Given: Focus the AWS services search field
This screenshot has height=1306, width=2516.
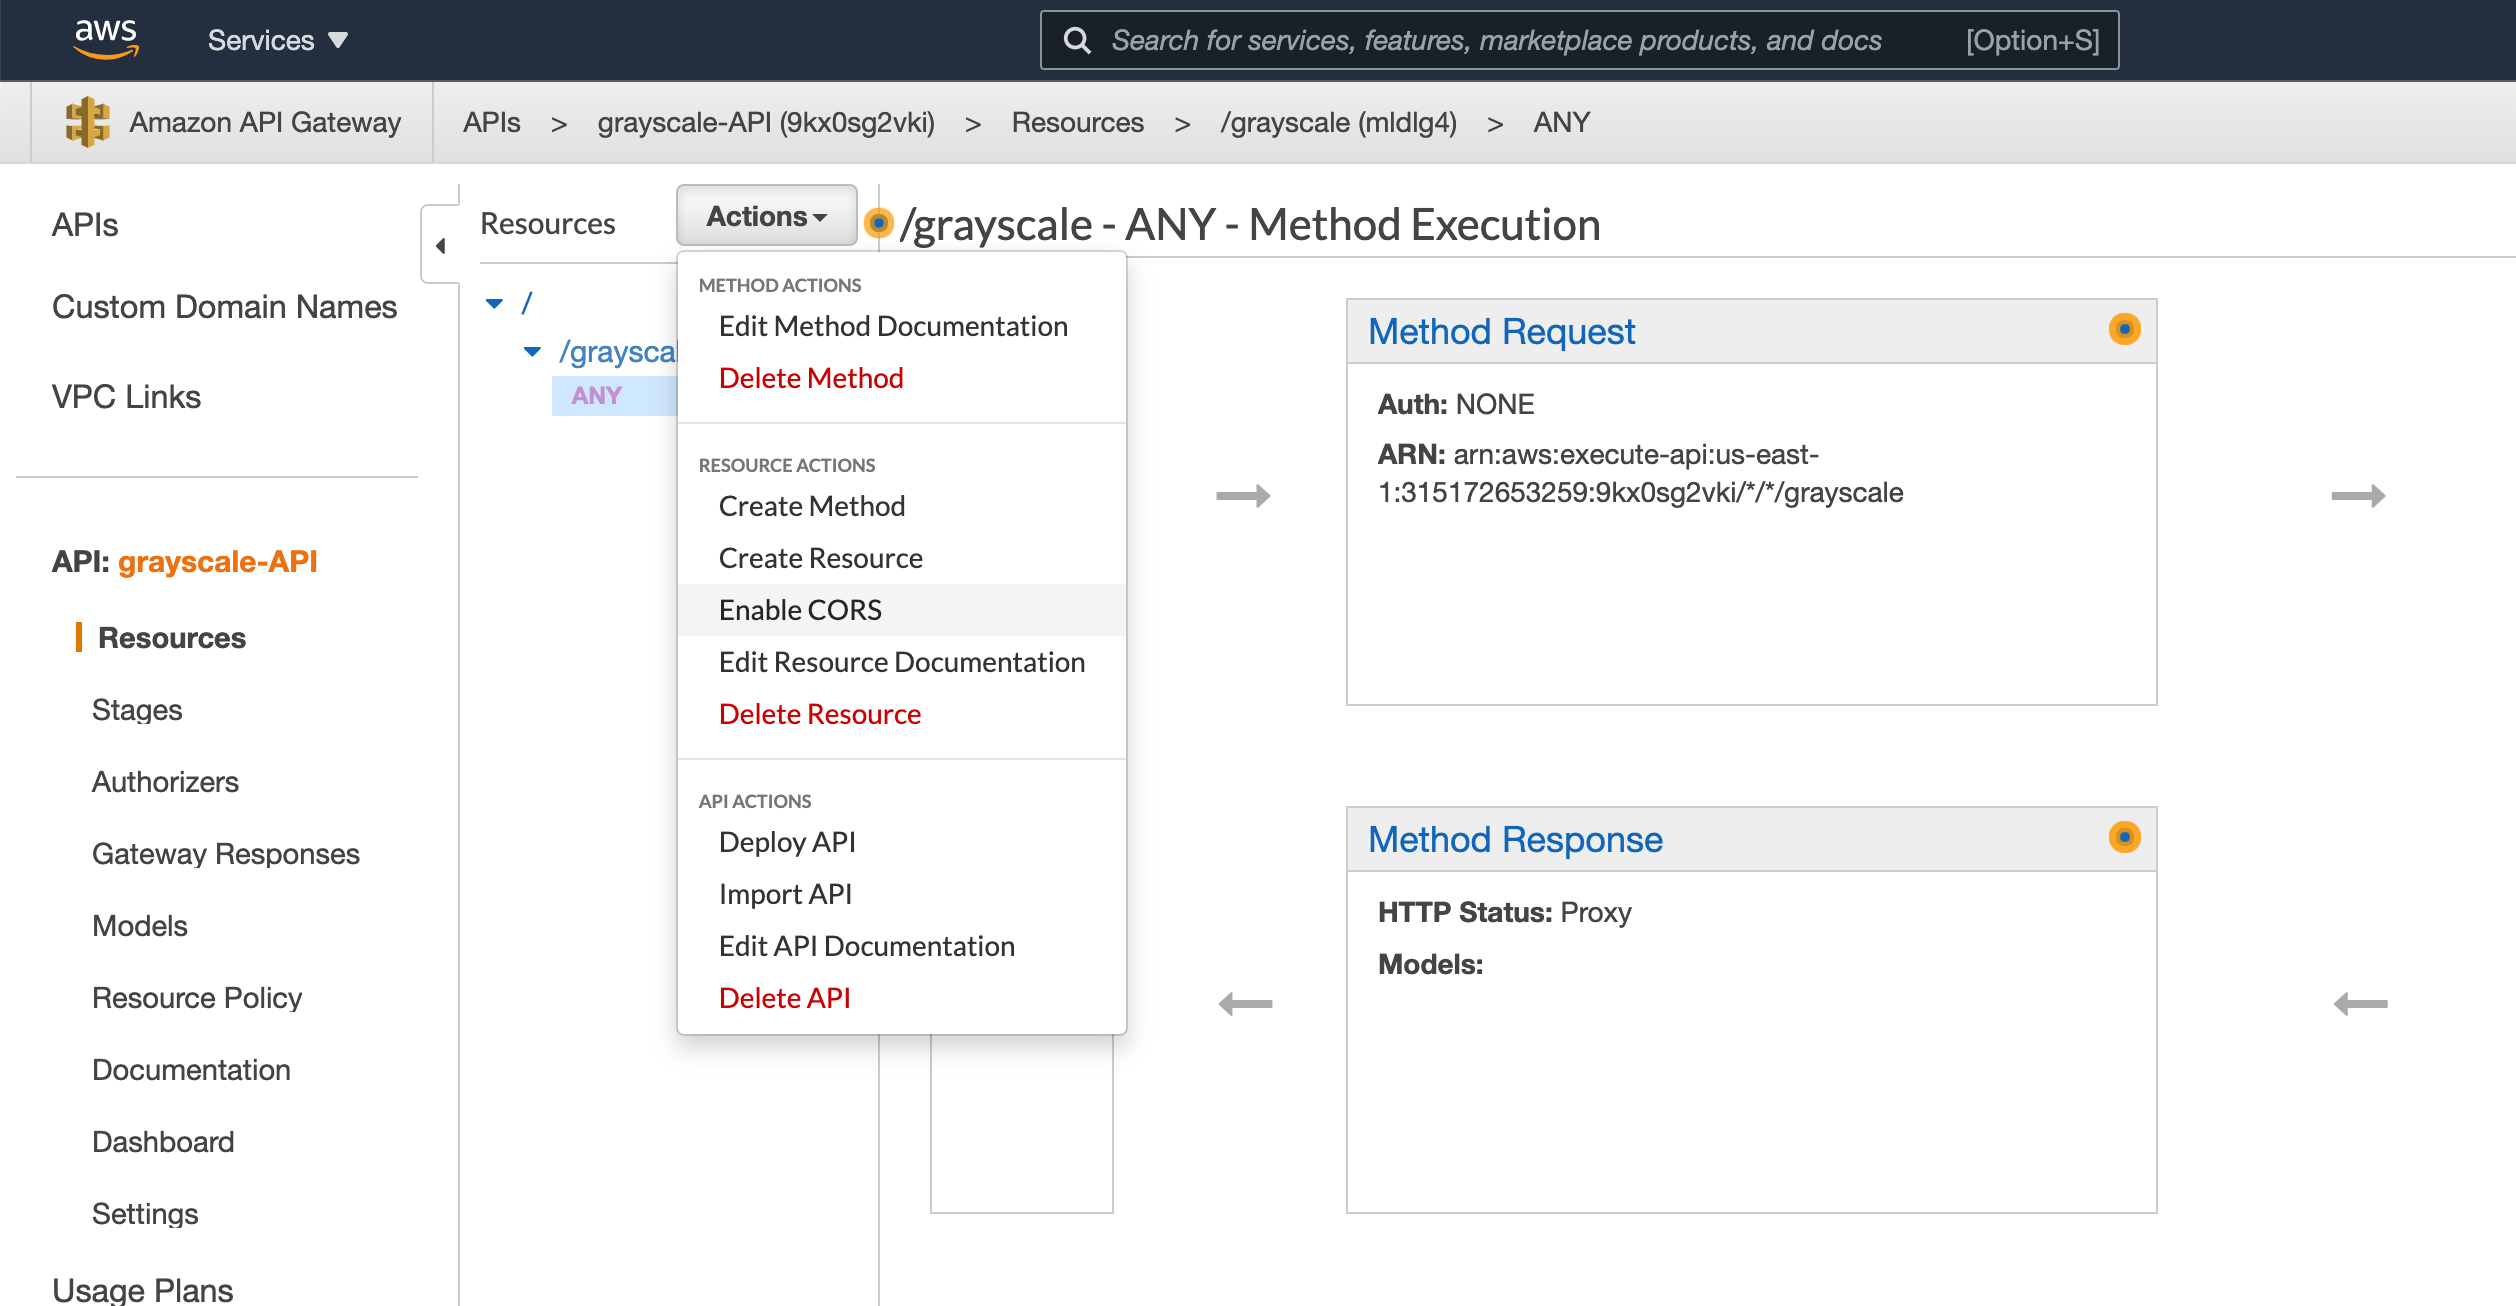Looking at the screenshot, I should [1496, 40].
